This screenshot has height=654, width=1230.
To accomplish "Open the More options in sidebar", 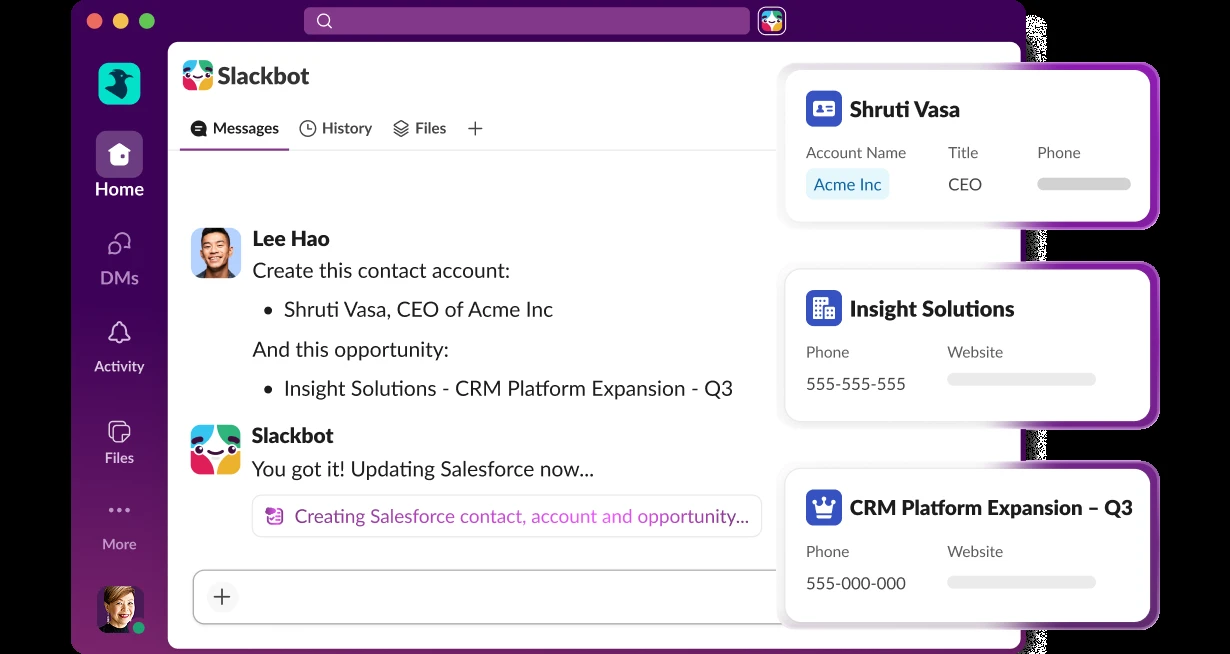I will (x=119, y=527).
